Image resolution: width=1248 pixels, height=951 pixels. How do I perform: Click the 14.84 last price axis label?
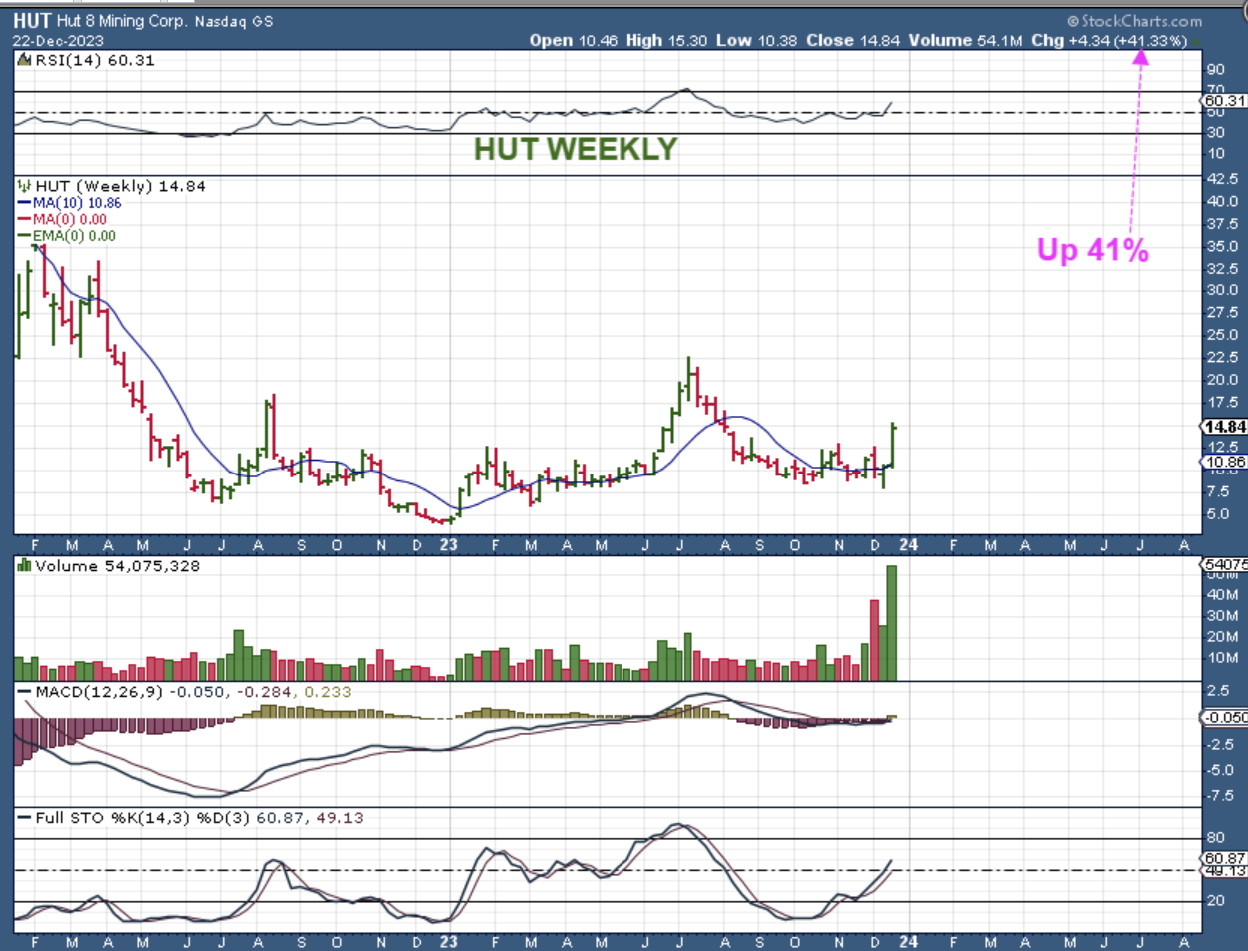pyautogui.click(x=1223, y=427)
